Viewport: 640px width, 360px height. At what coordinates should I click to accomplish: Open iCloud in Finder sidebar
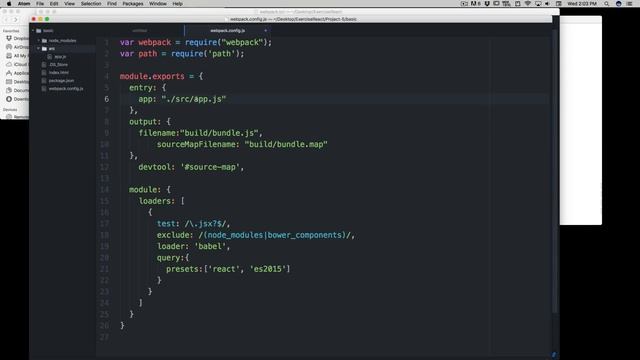click(x=17, y=64)
